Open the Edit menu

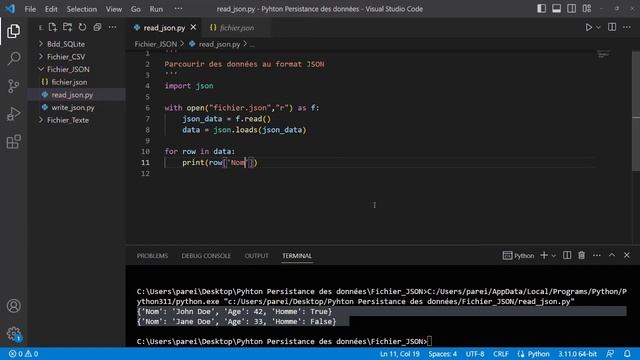pyautogui.click(x=51, y=9)
